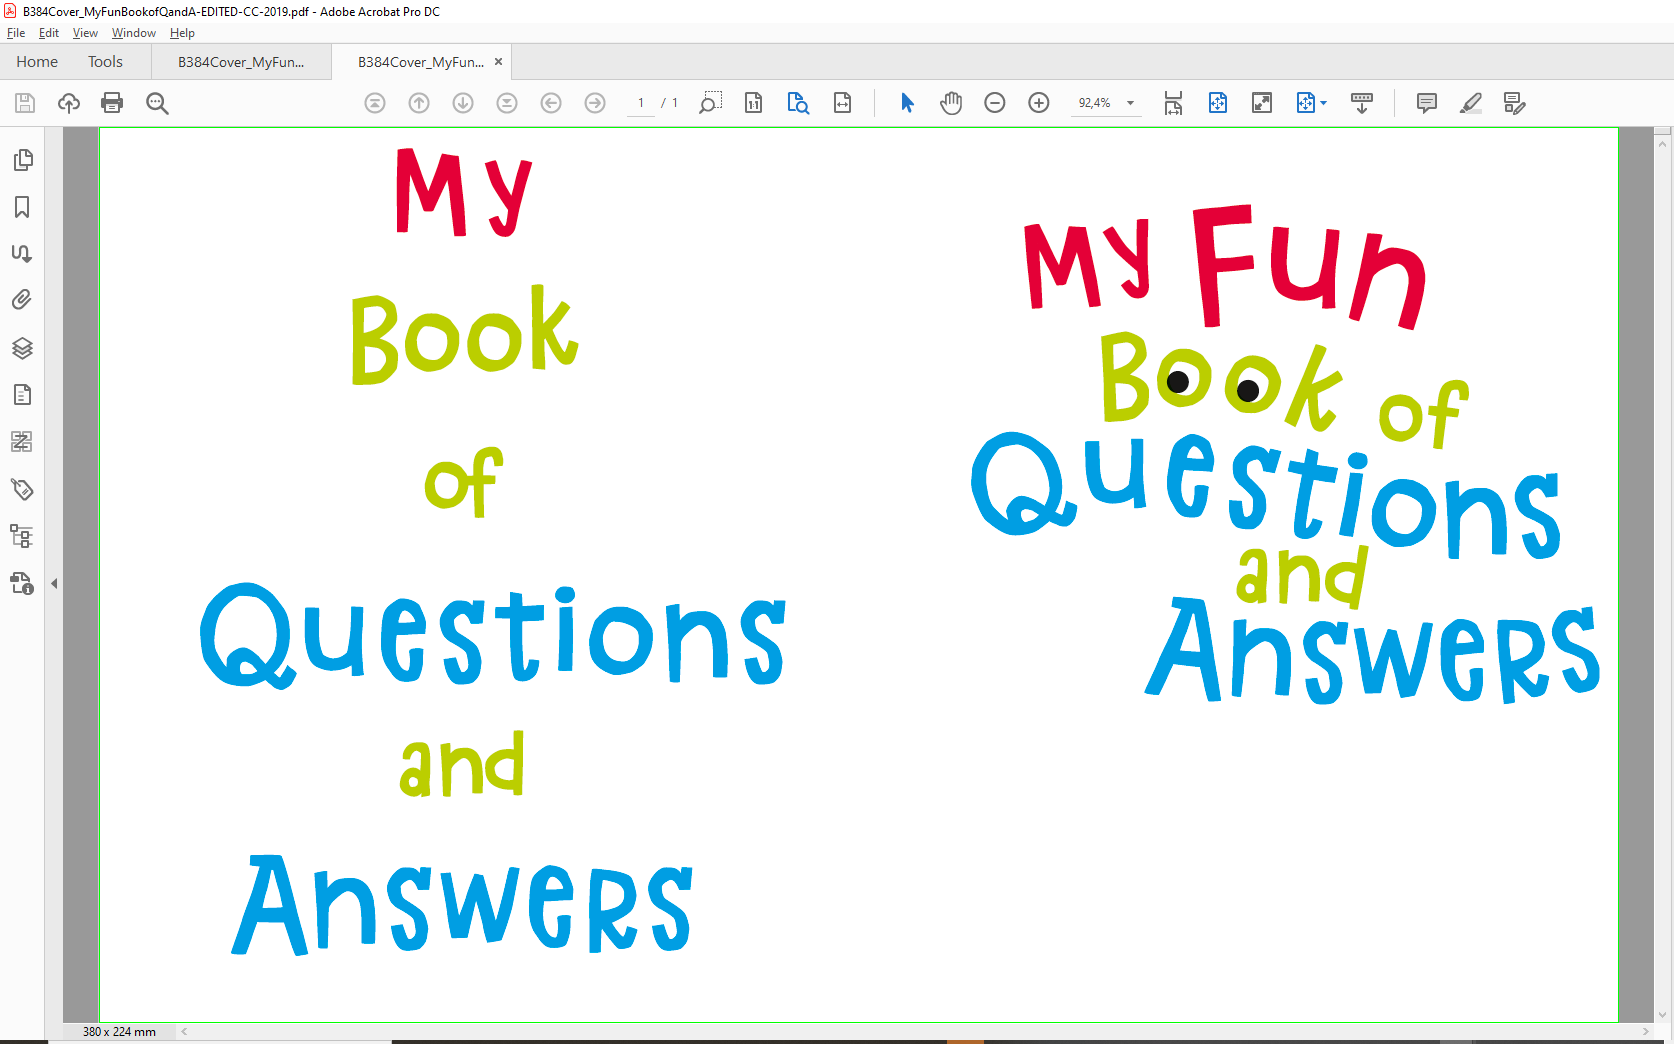This screenshot has height=1044, width=1674.
Task: Open the Window menu
Action: tap(134, 33)
